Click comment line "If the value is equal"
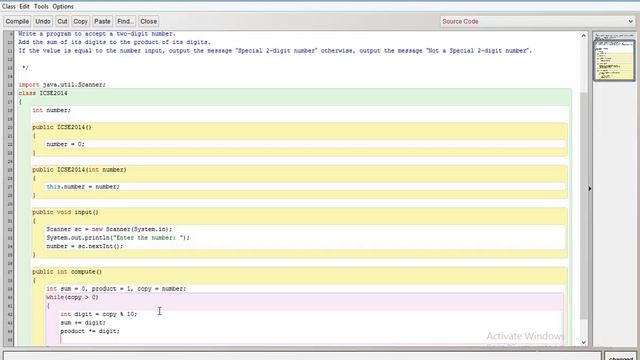Viewport: 640px width, 360px height. pos(275,51)
